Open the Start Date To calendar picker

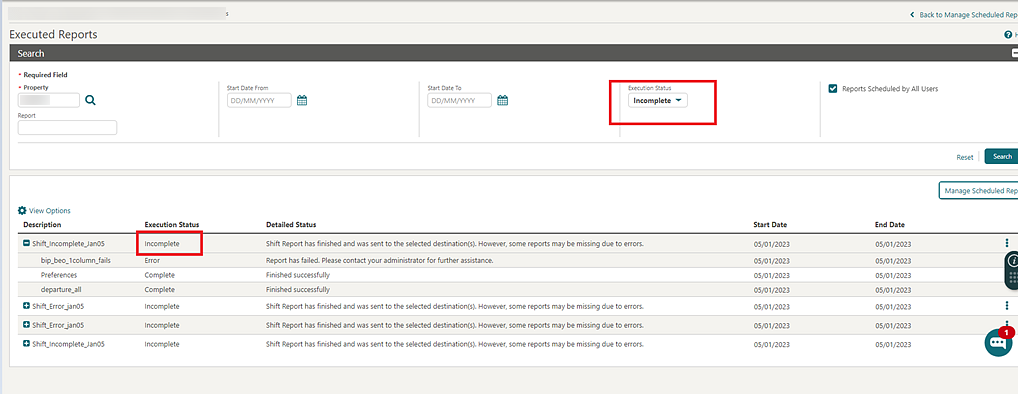click(x=503, y=101)
